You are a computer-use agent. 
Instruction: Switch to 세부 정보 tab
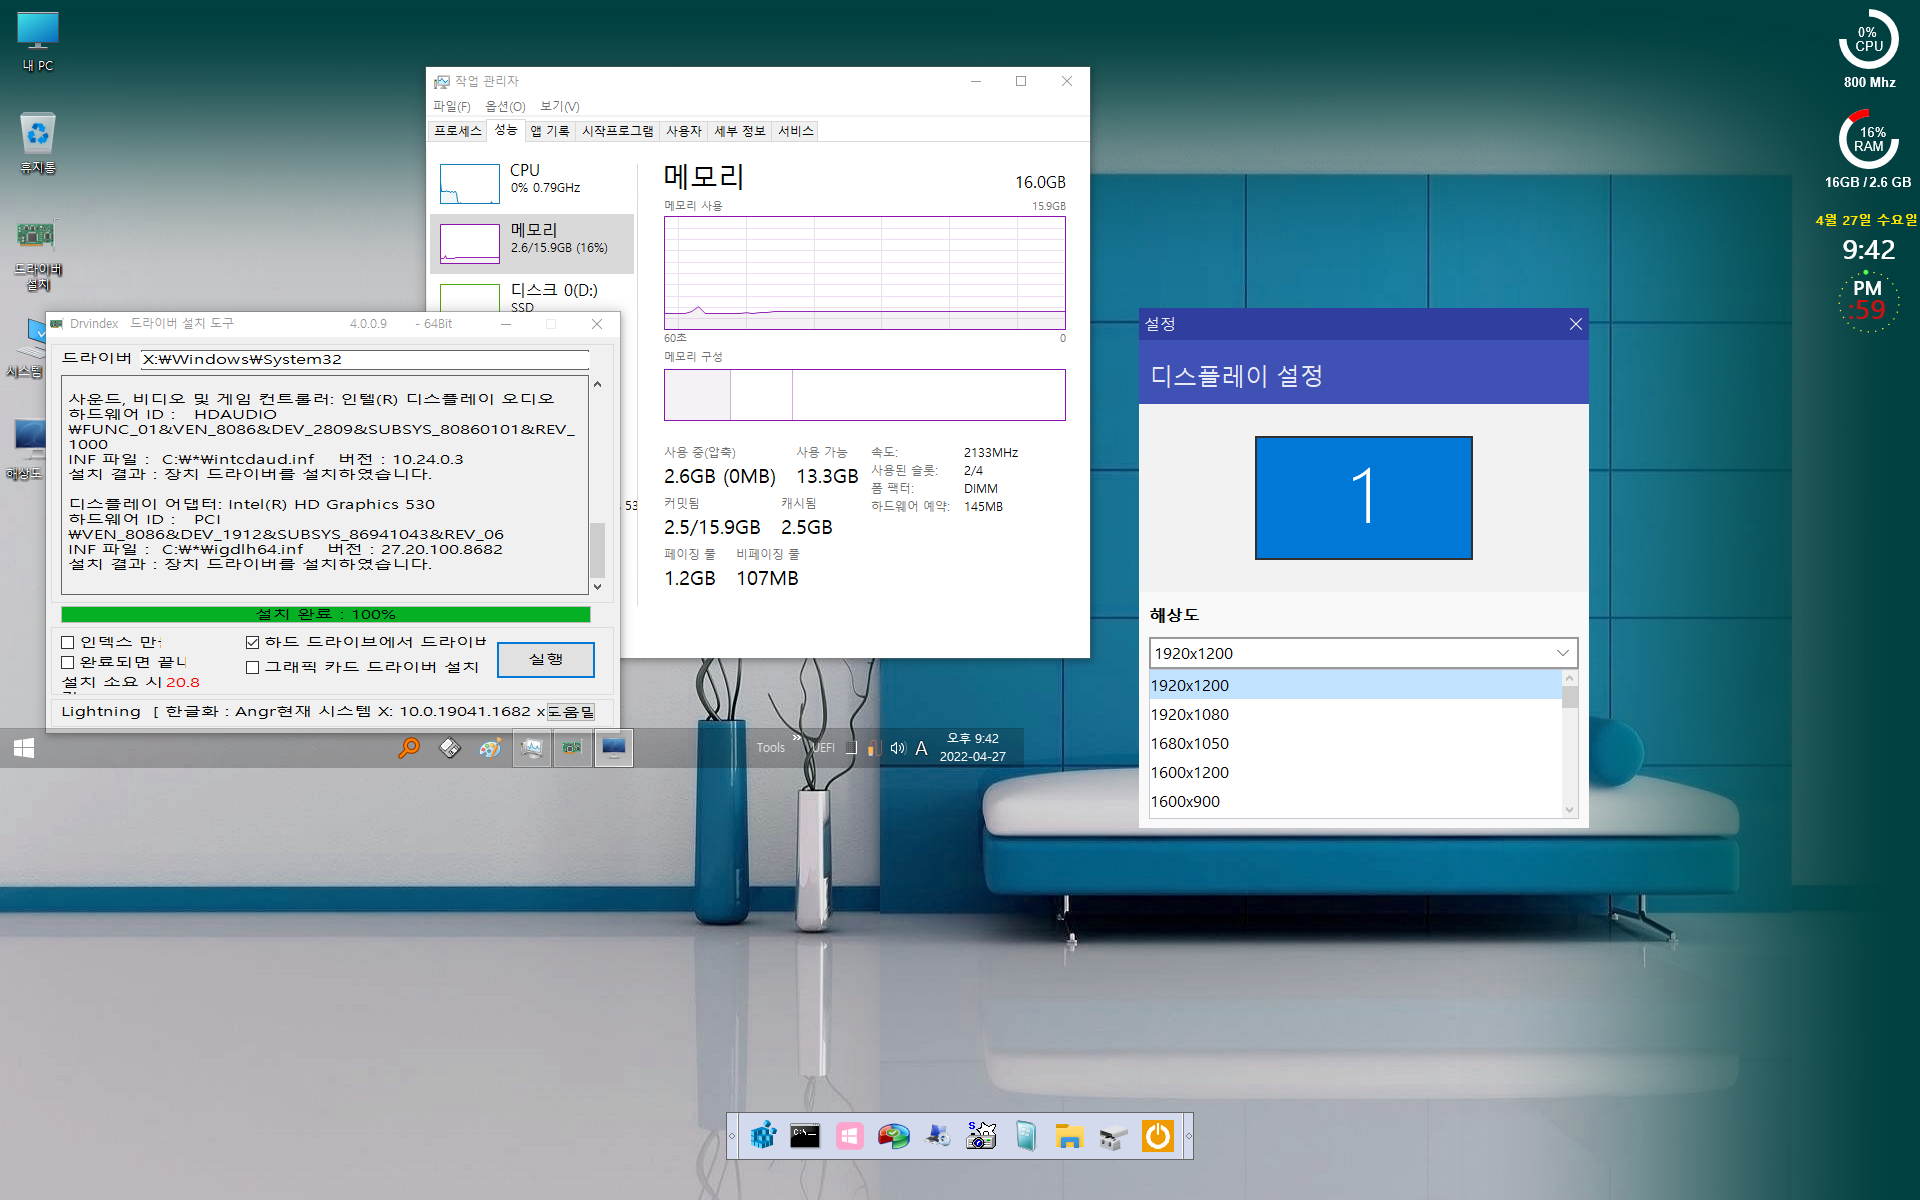[739, 131]
